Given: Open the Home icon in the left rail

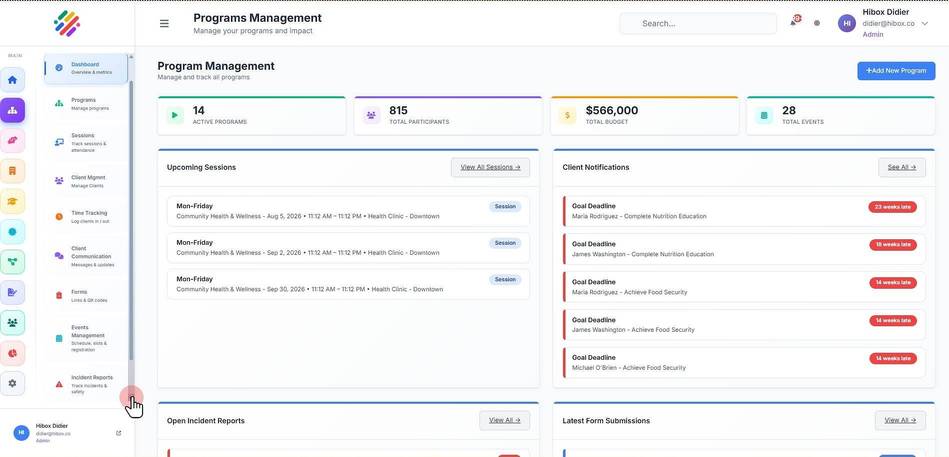Looking at the screenshot, I should 13,80.
